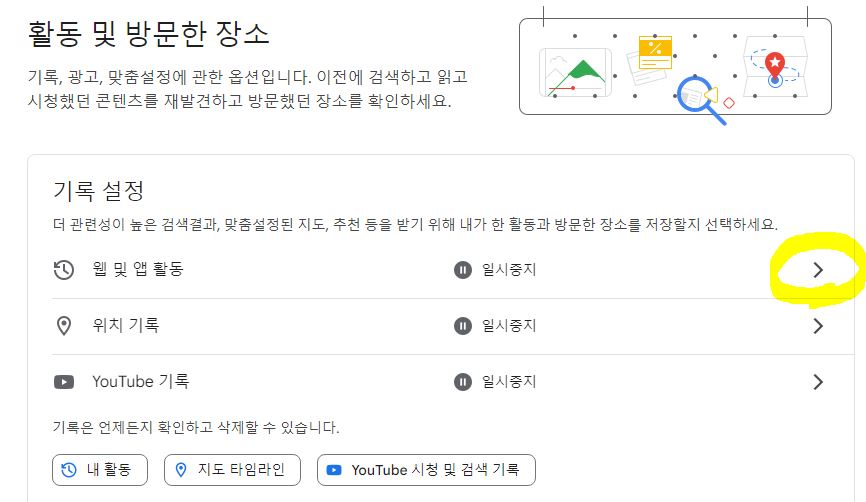Click the activity illustration banner image

[675, 66]
